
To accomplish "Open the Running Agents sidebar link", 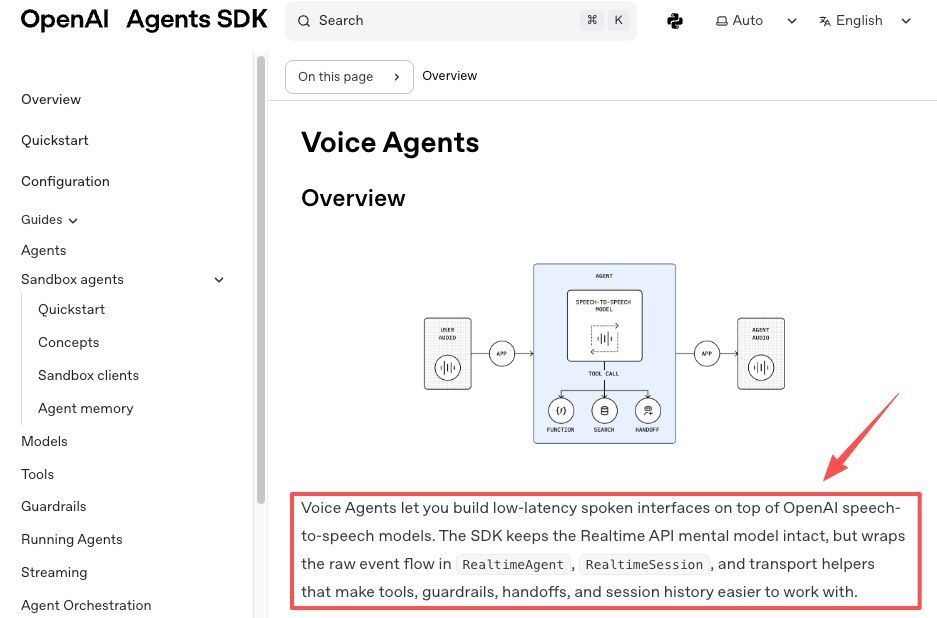I will click(72, 539).
